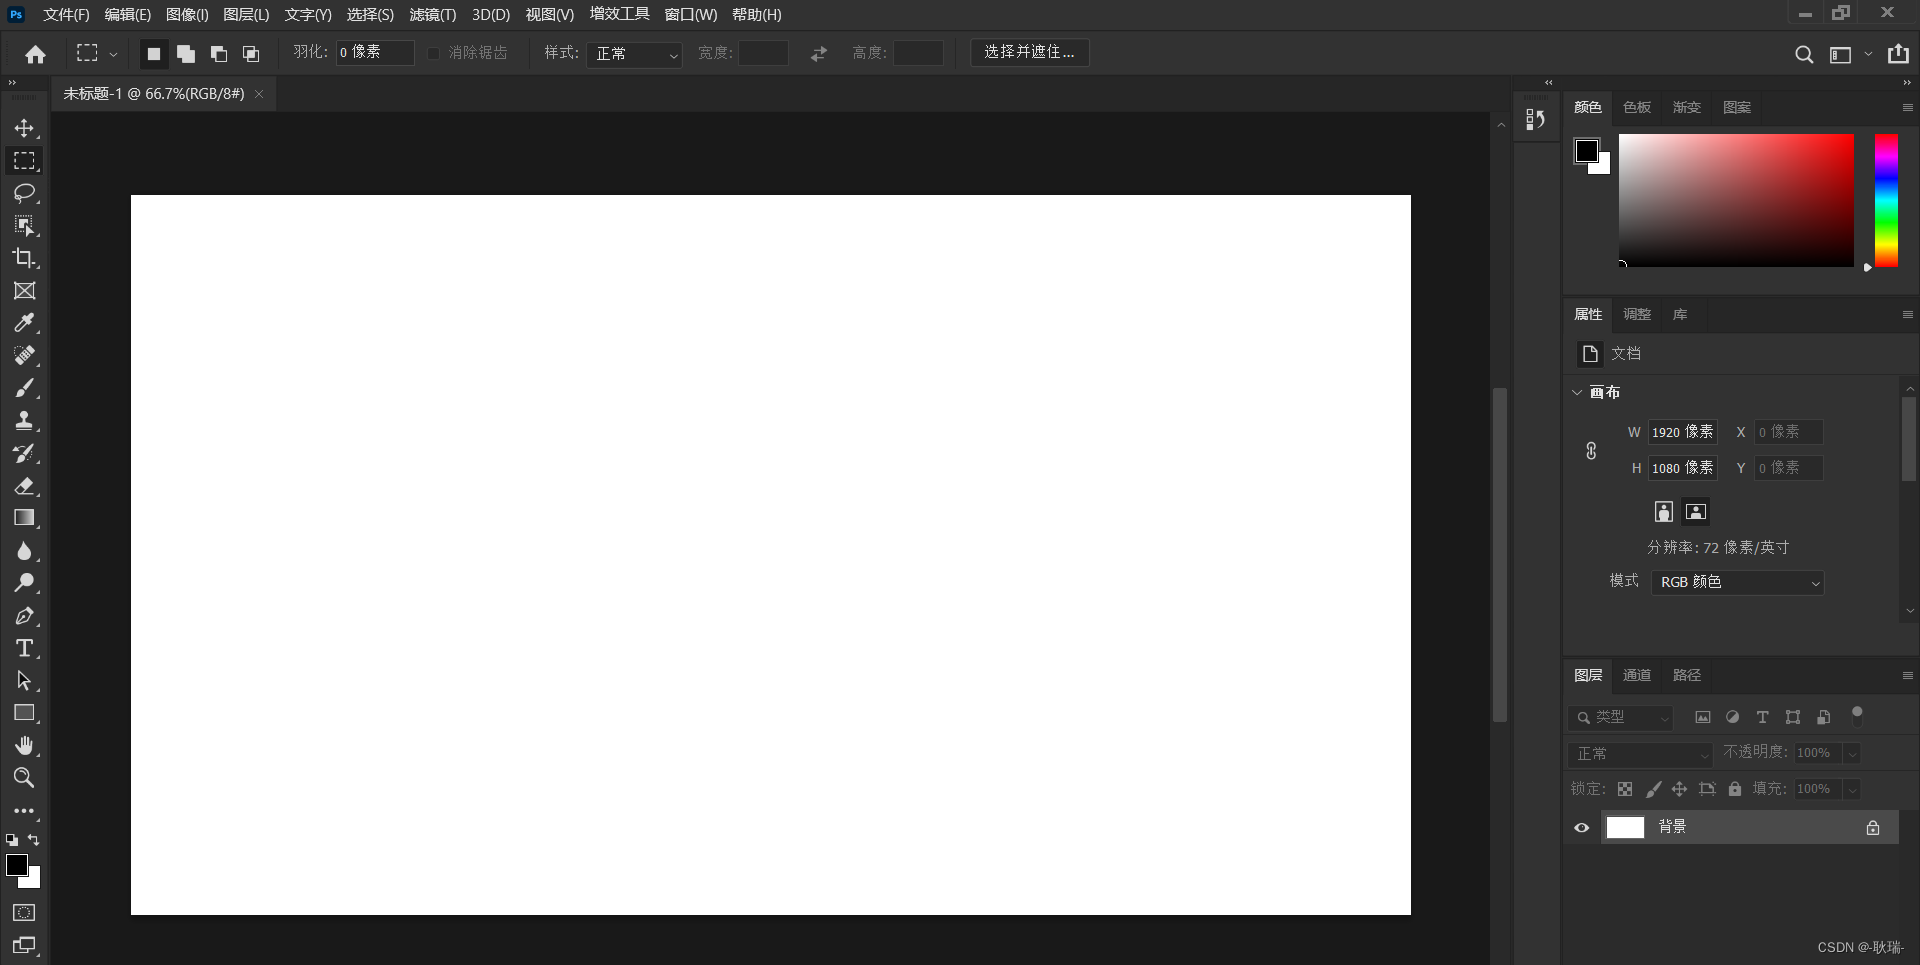
Task: Select the Rectangular Marquee tool in toolbar
Action: (24, 160)
